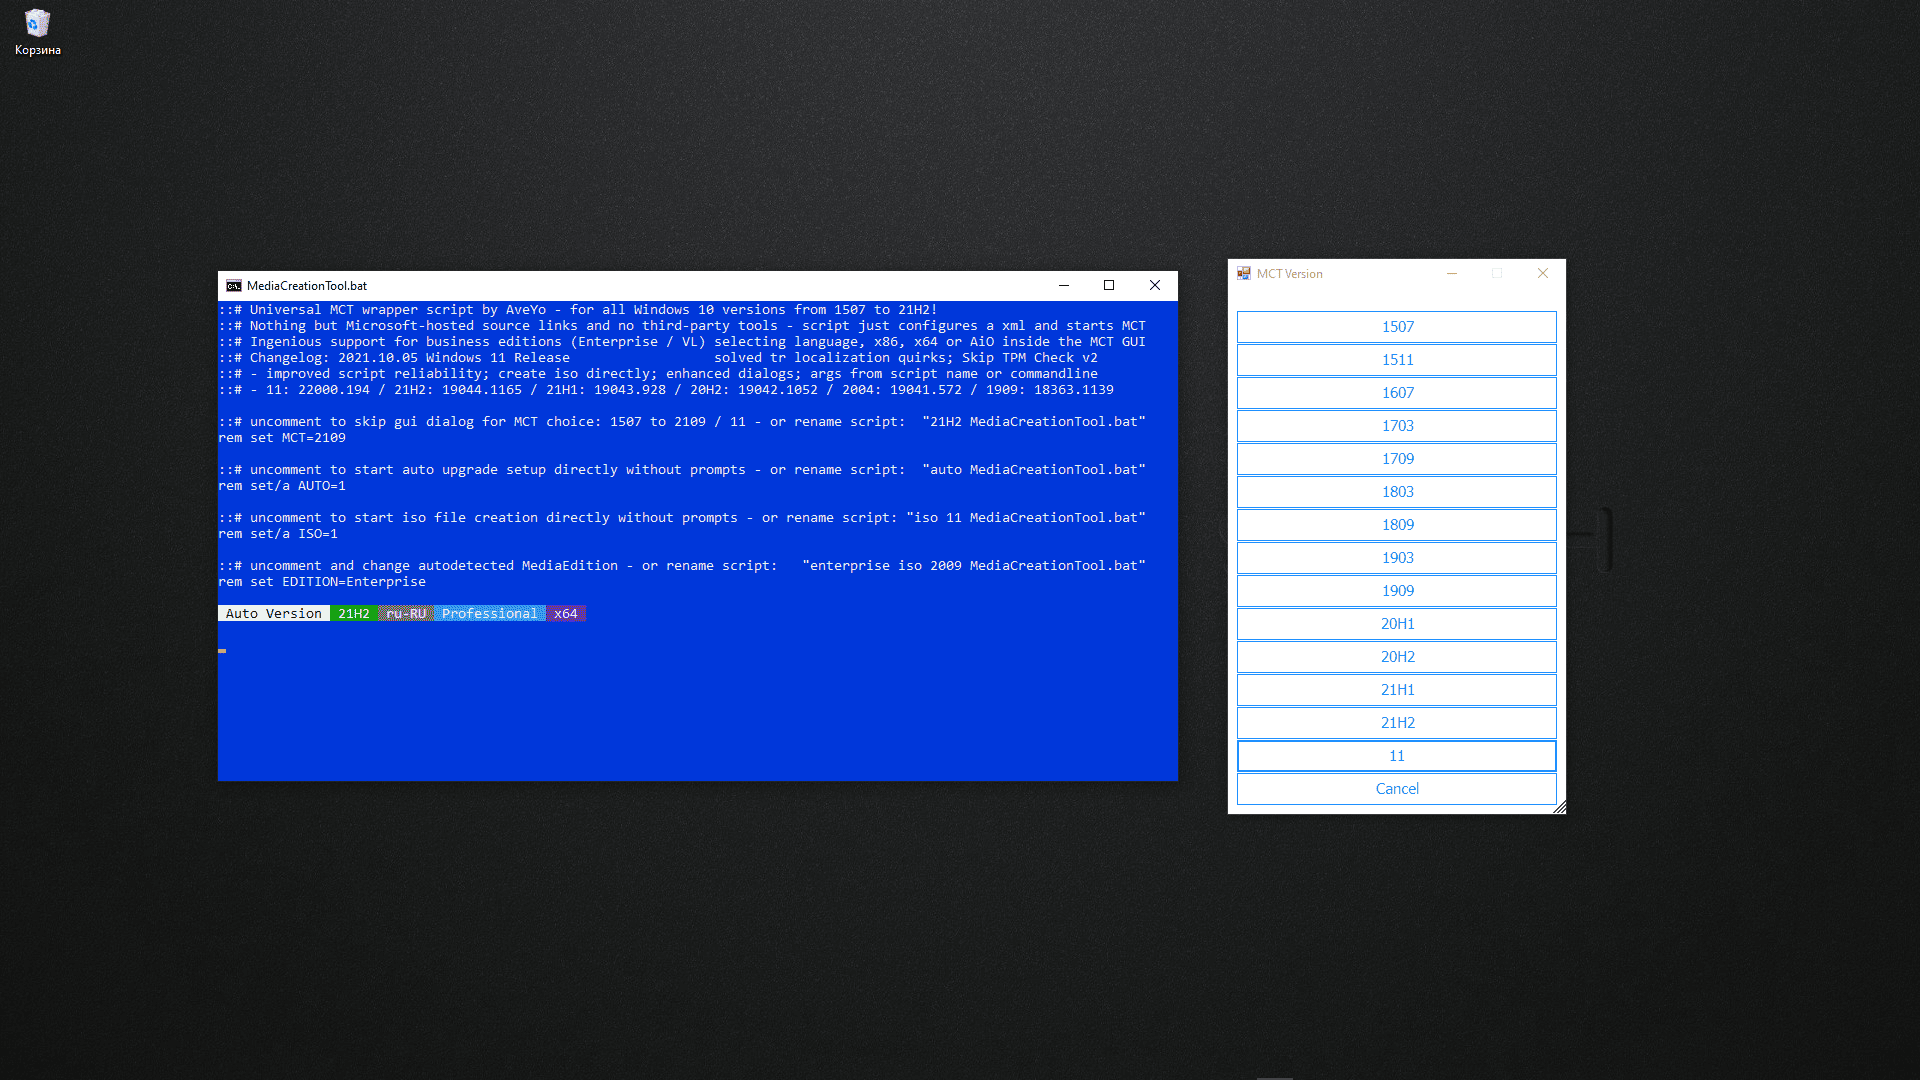Pick the 1607 version option
The image size is (1920, 1080).
coord(1397,393)
